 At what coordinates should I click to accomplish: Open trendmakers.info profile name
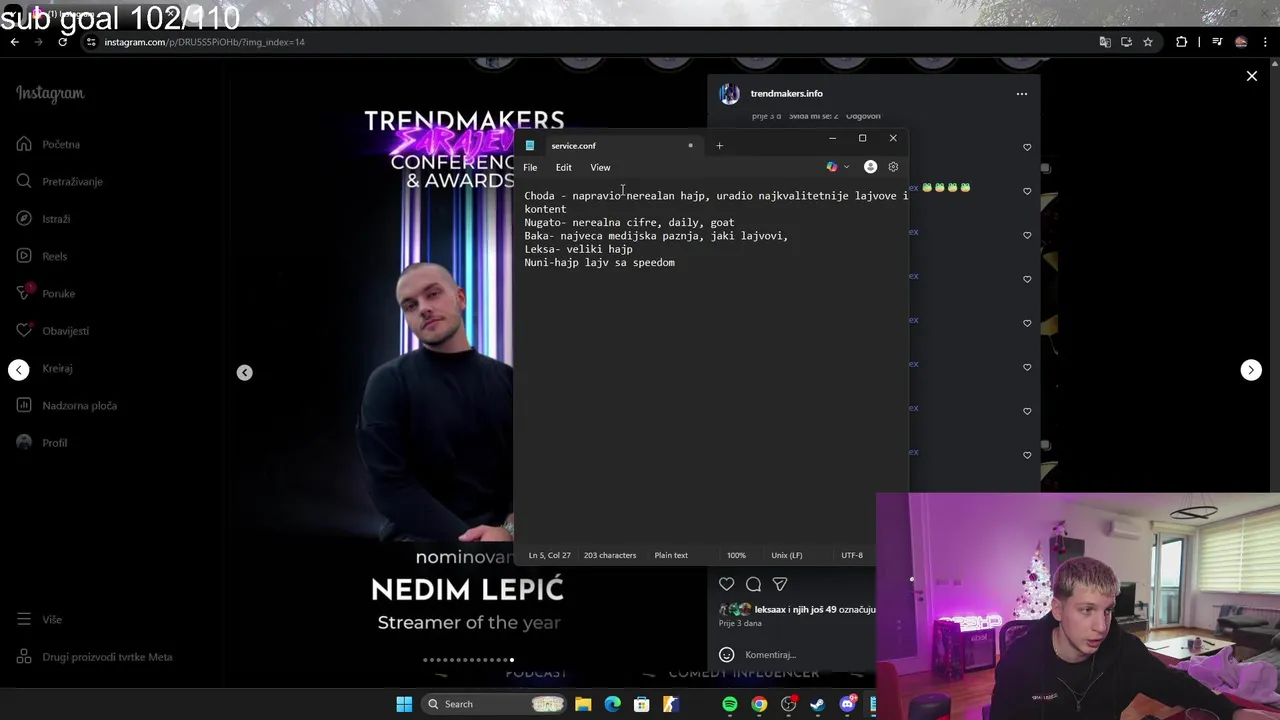click(x=787, y=93)
